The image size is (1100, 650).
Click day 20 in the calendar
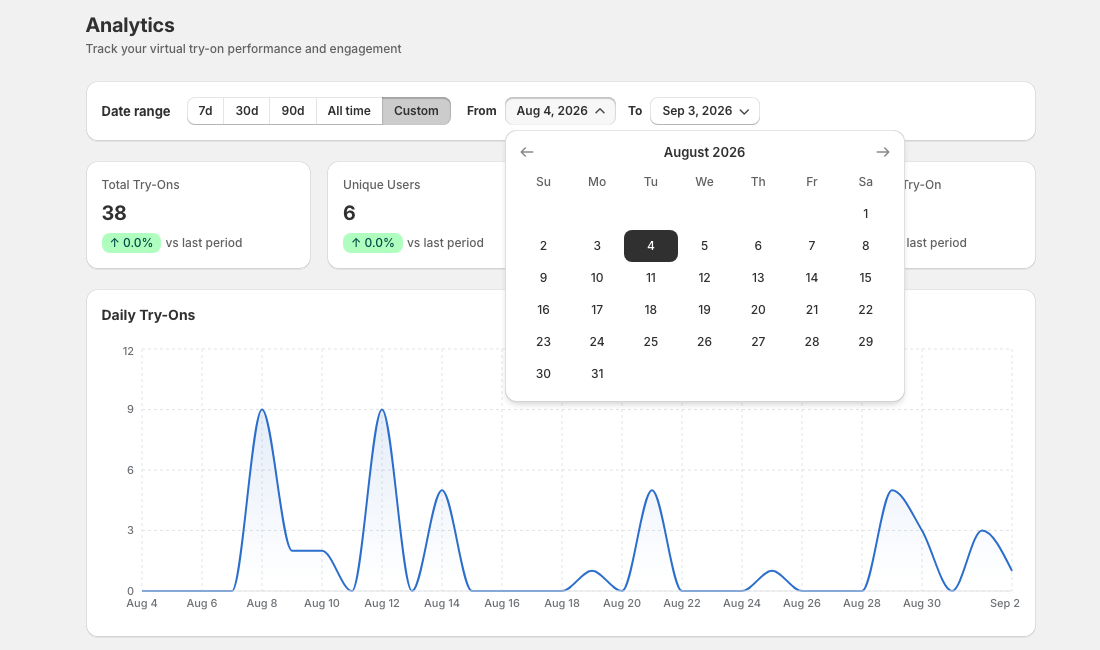(758, 310)
